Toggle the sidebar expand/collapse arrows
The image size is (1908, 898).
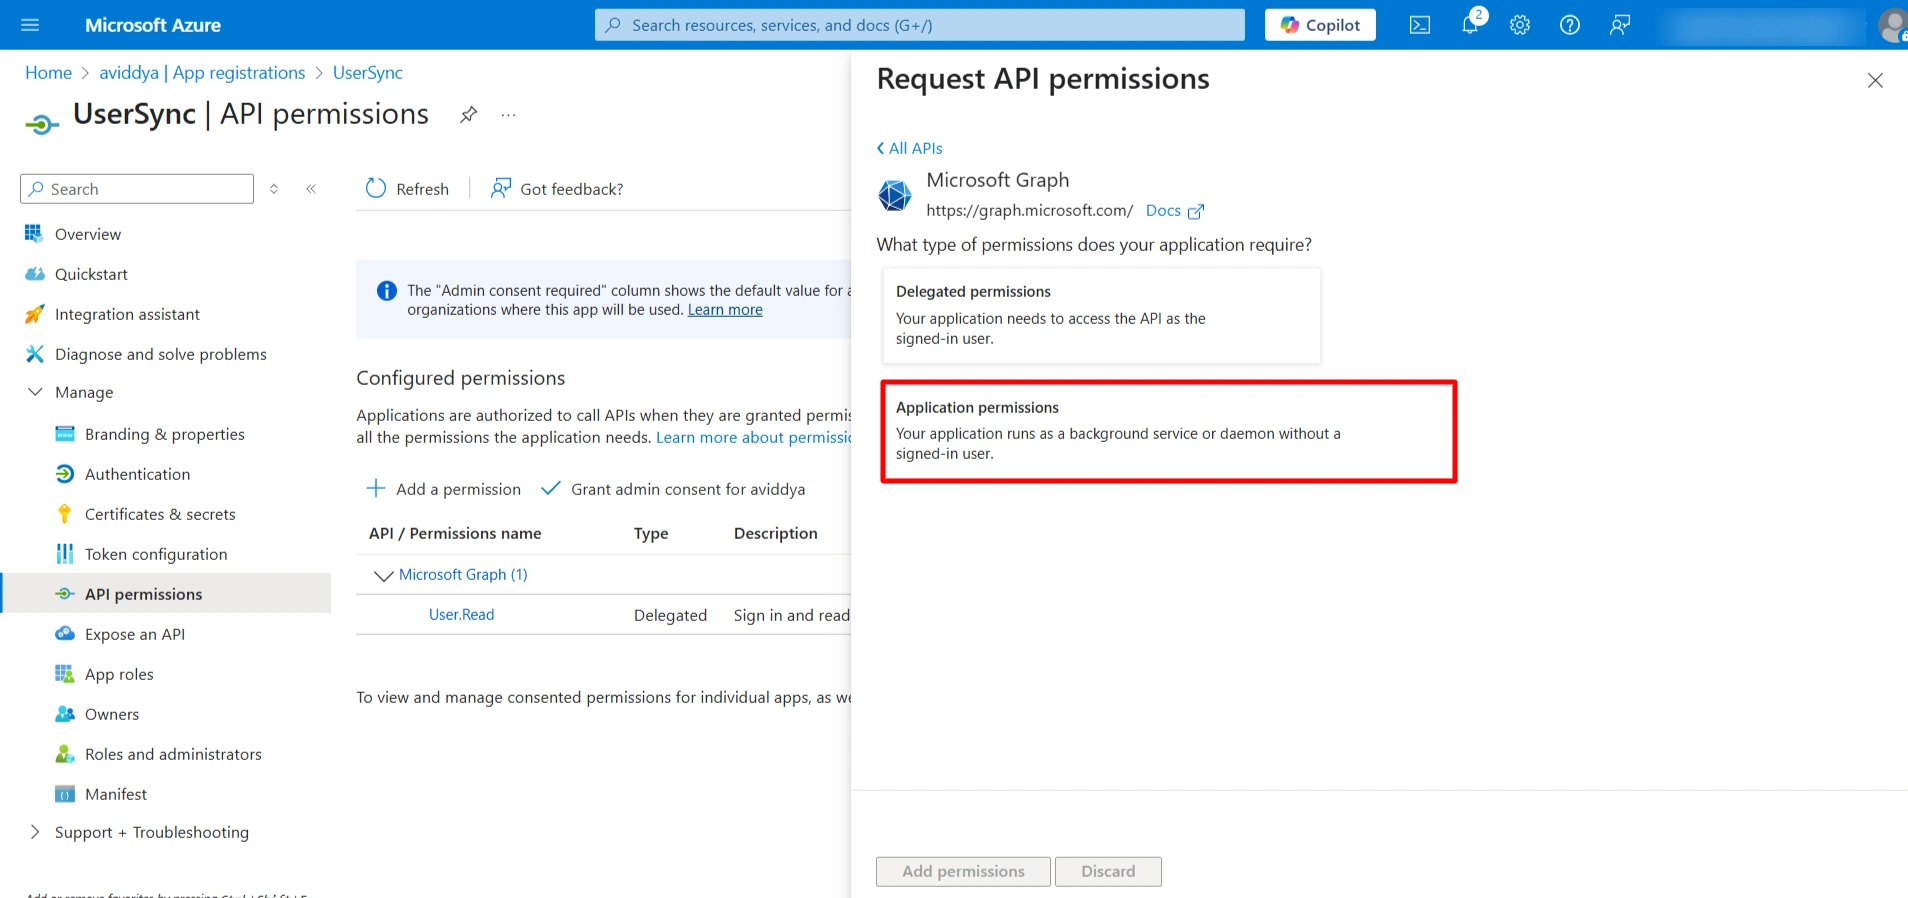point(274,188)
